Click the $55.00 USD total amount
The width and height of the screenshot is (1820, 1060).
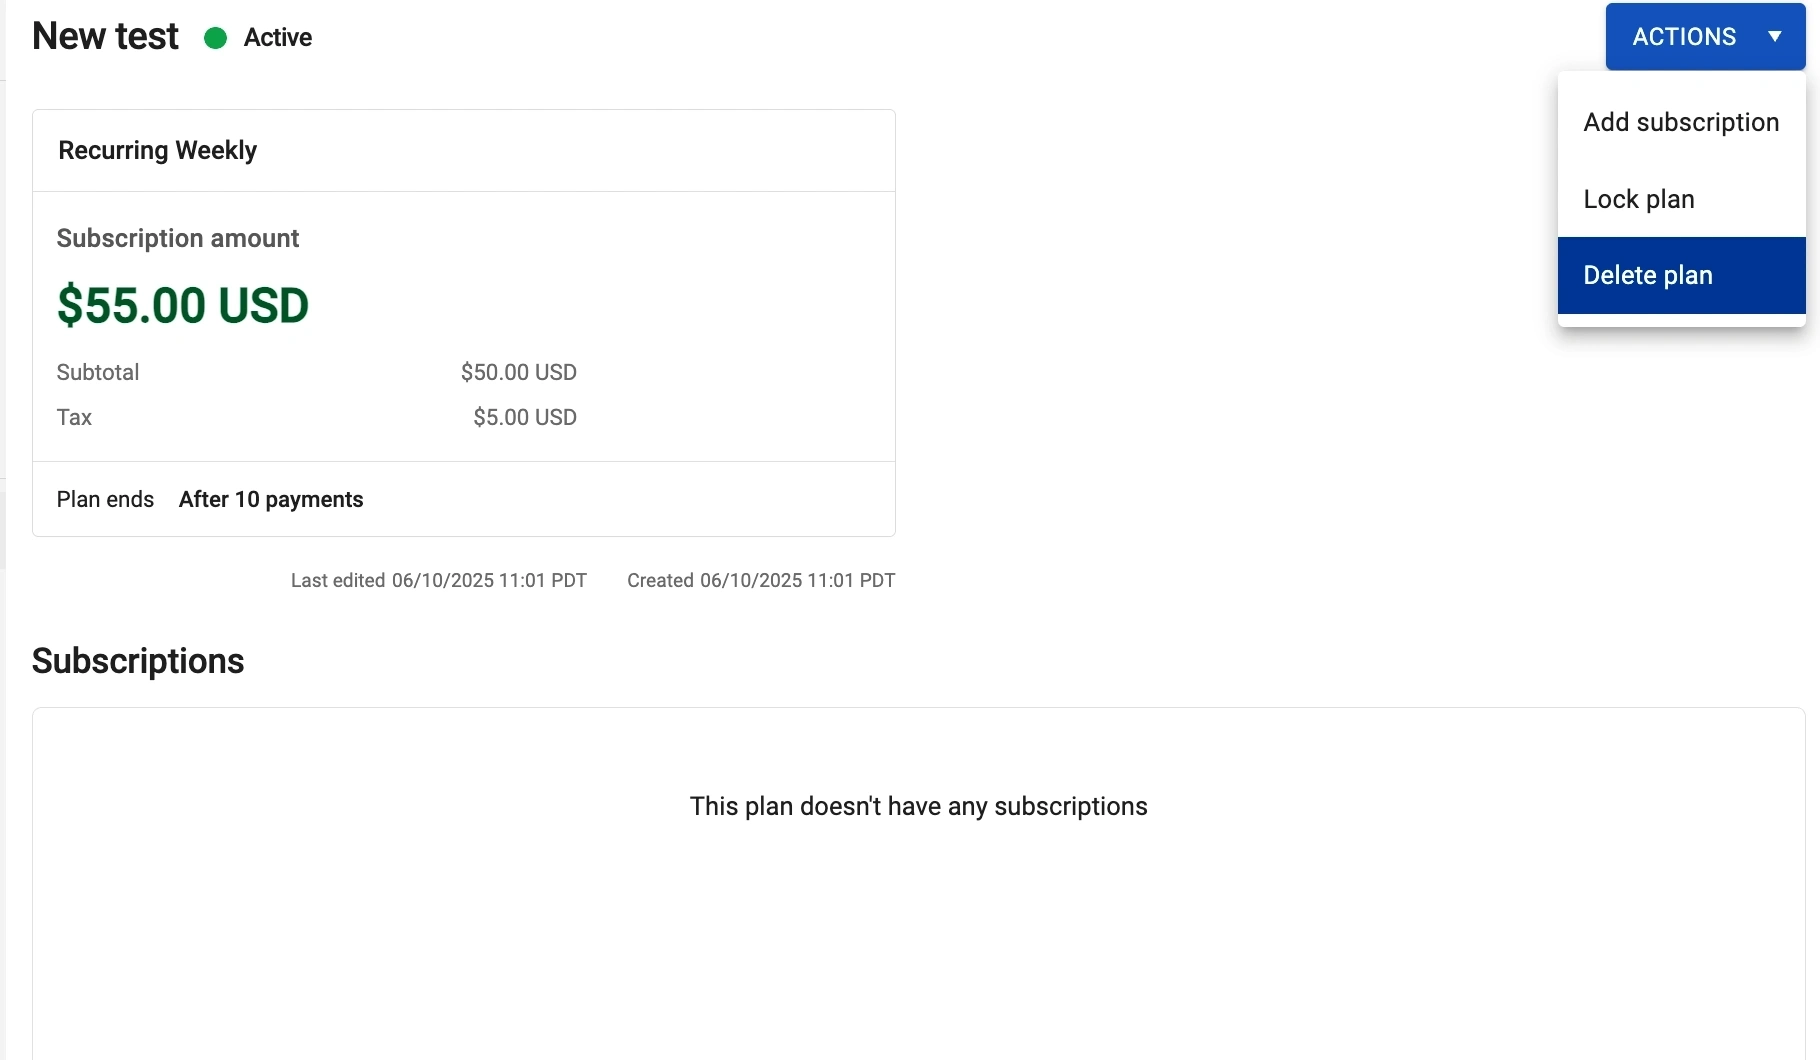pyautogui.click(x=183, y=305)
